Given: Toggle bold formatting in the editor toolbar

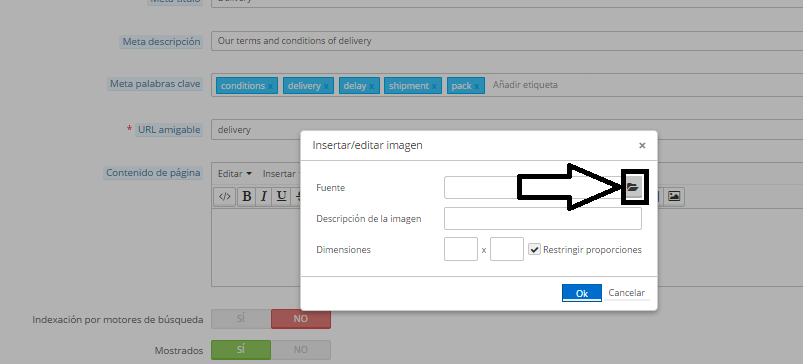Looking at the screenshot, I should [x=246, y=196].
